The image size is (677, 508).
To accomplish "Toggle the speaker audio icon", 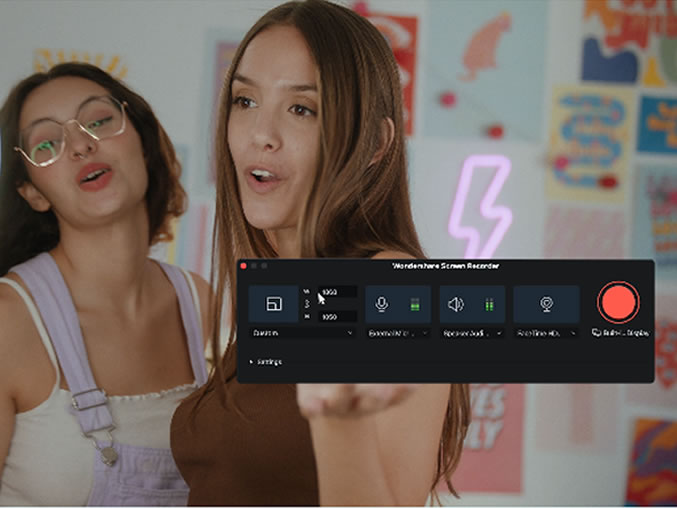I will pyautogui.click(x=456, y=304).
